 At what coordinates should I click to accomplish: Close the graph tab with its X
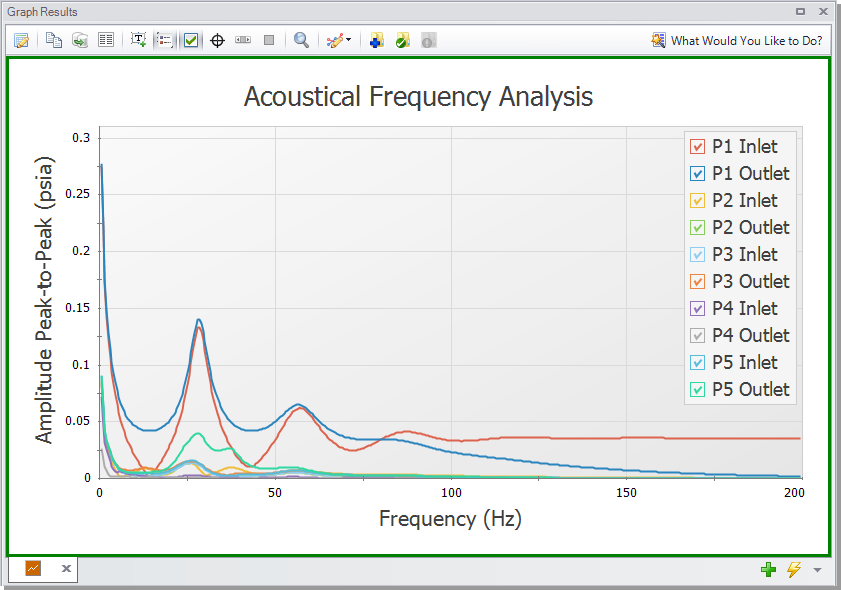(x=66, y=568)
